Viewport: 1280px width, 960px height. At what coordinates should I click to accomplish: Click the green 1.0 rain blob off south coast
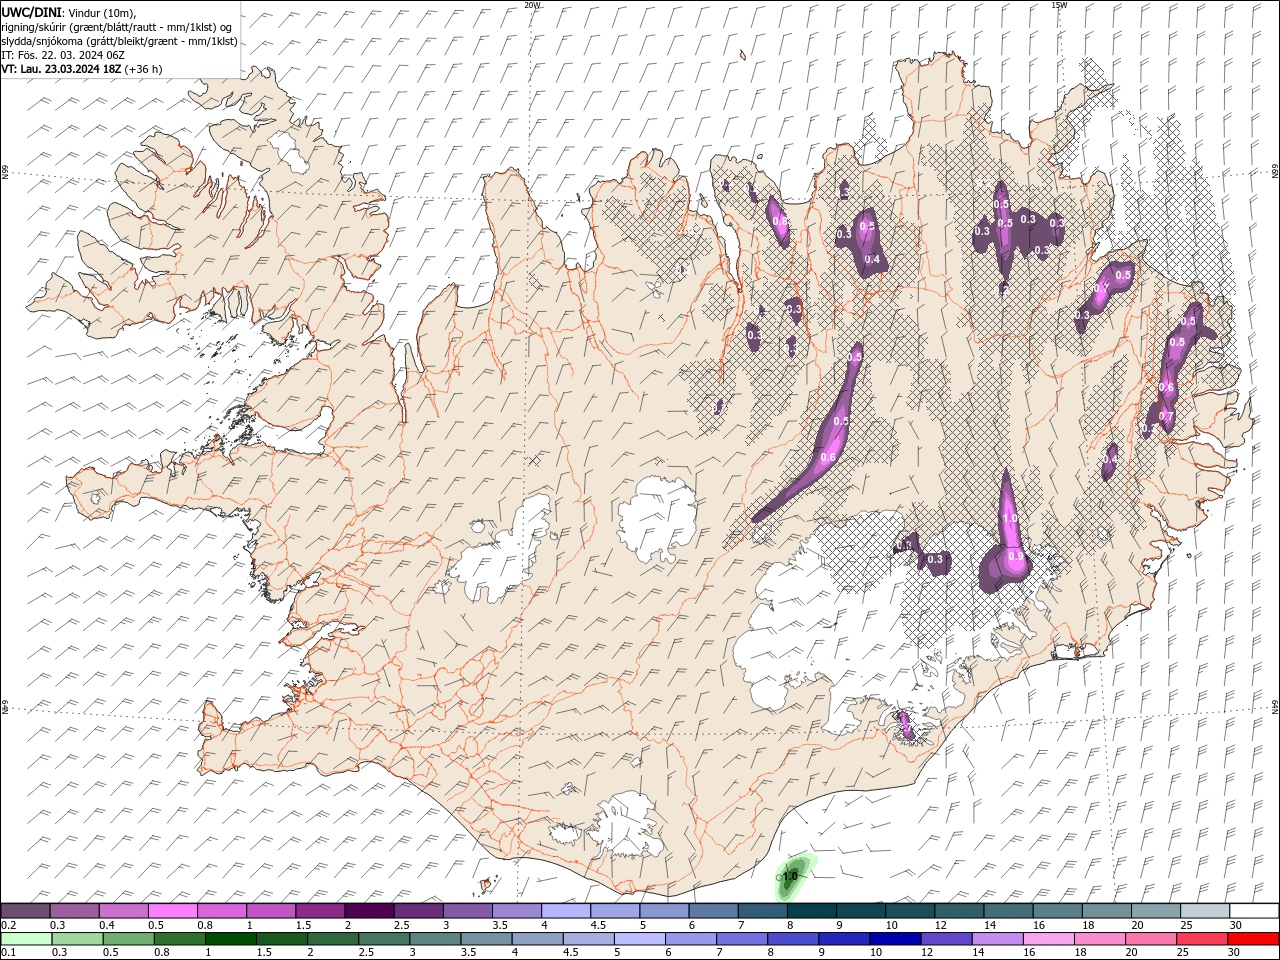pyautogui.click(x=793, y=875)
